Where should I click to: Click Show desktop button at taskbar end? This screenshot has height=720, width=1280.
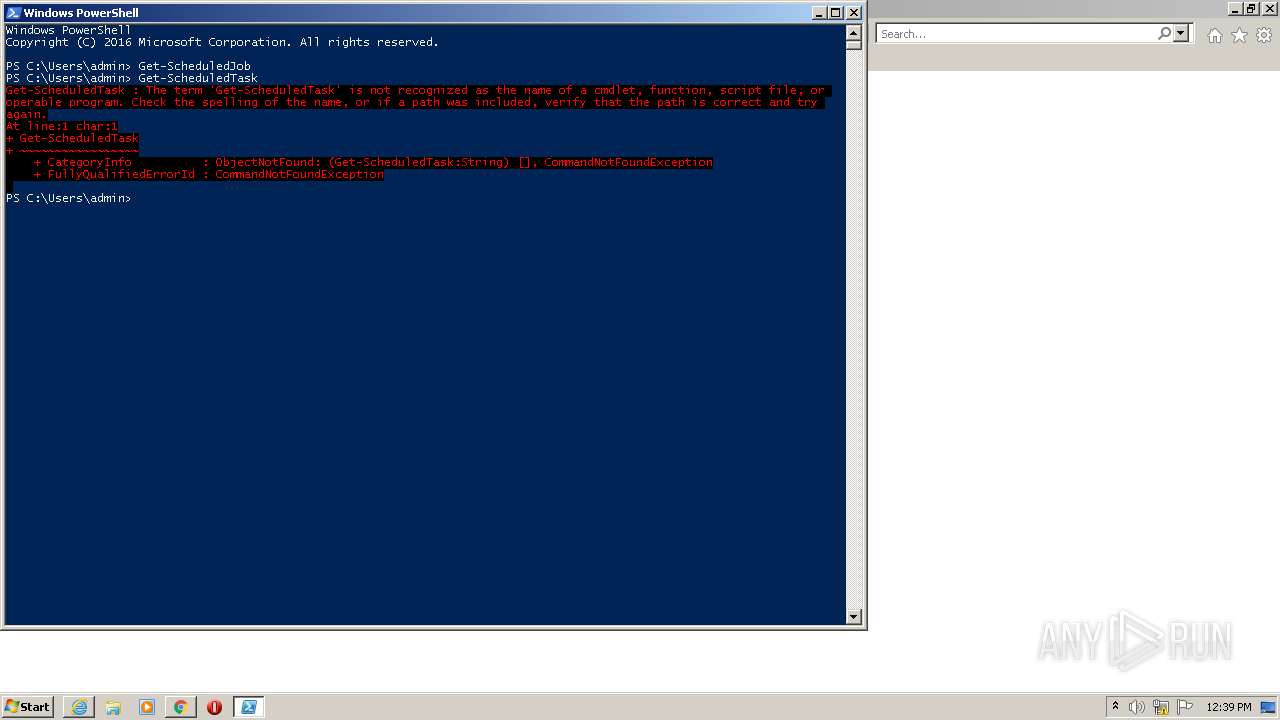coord(1270,707)
